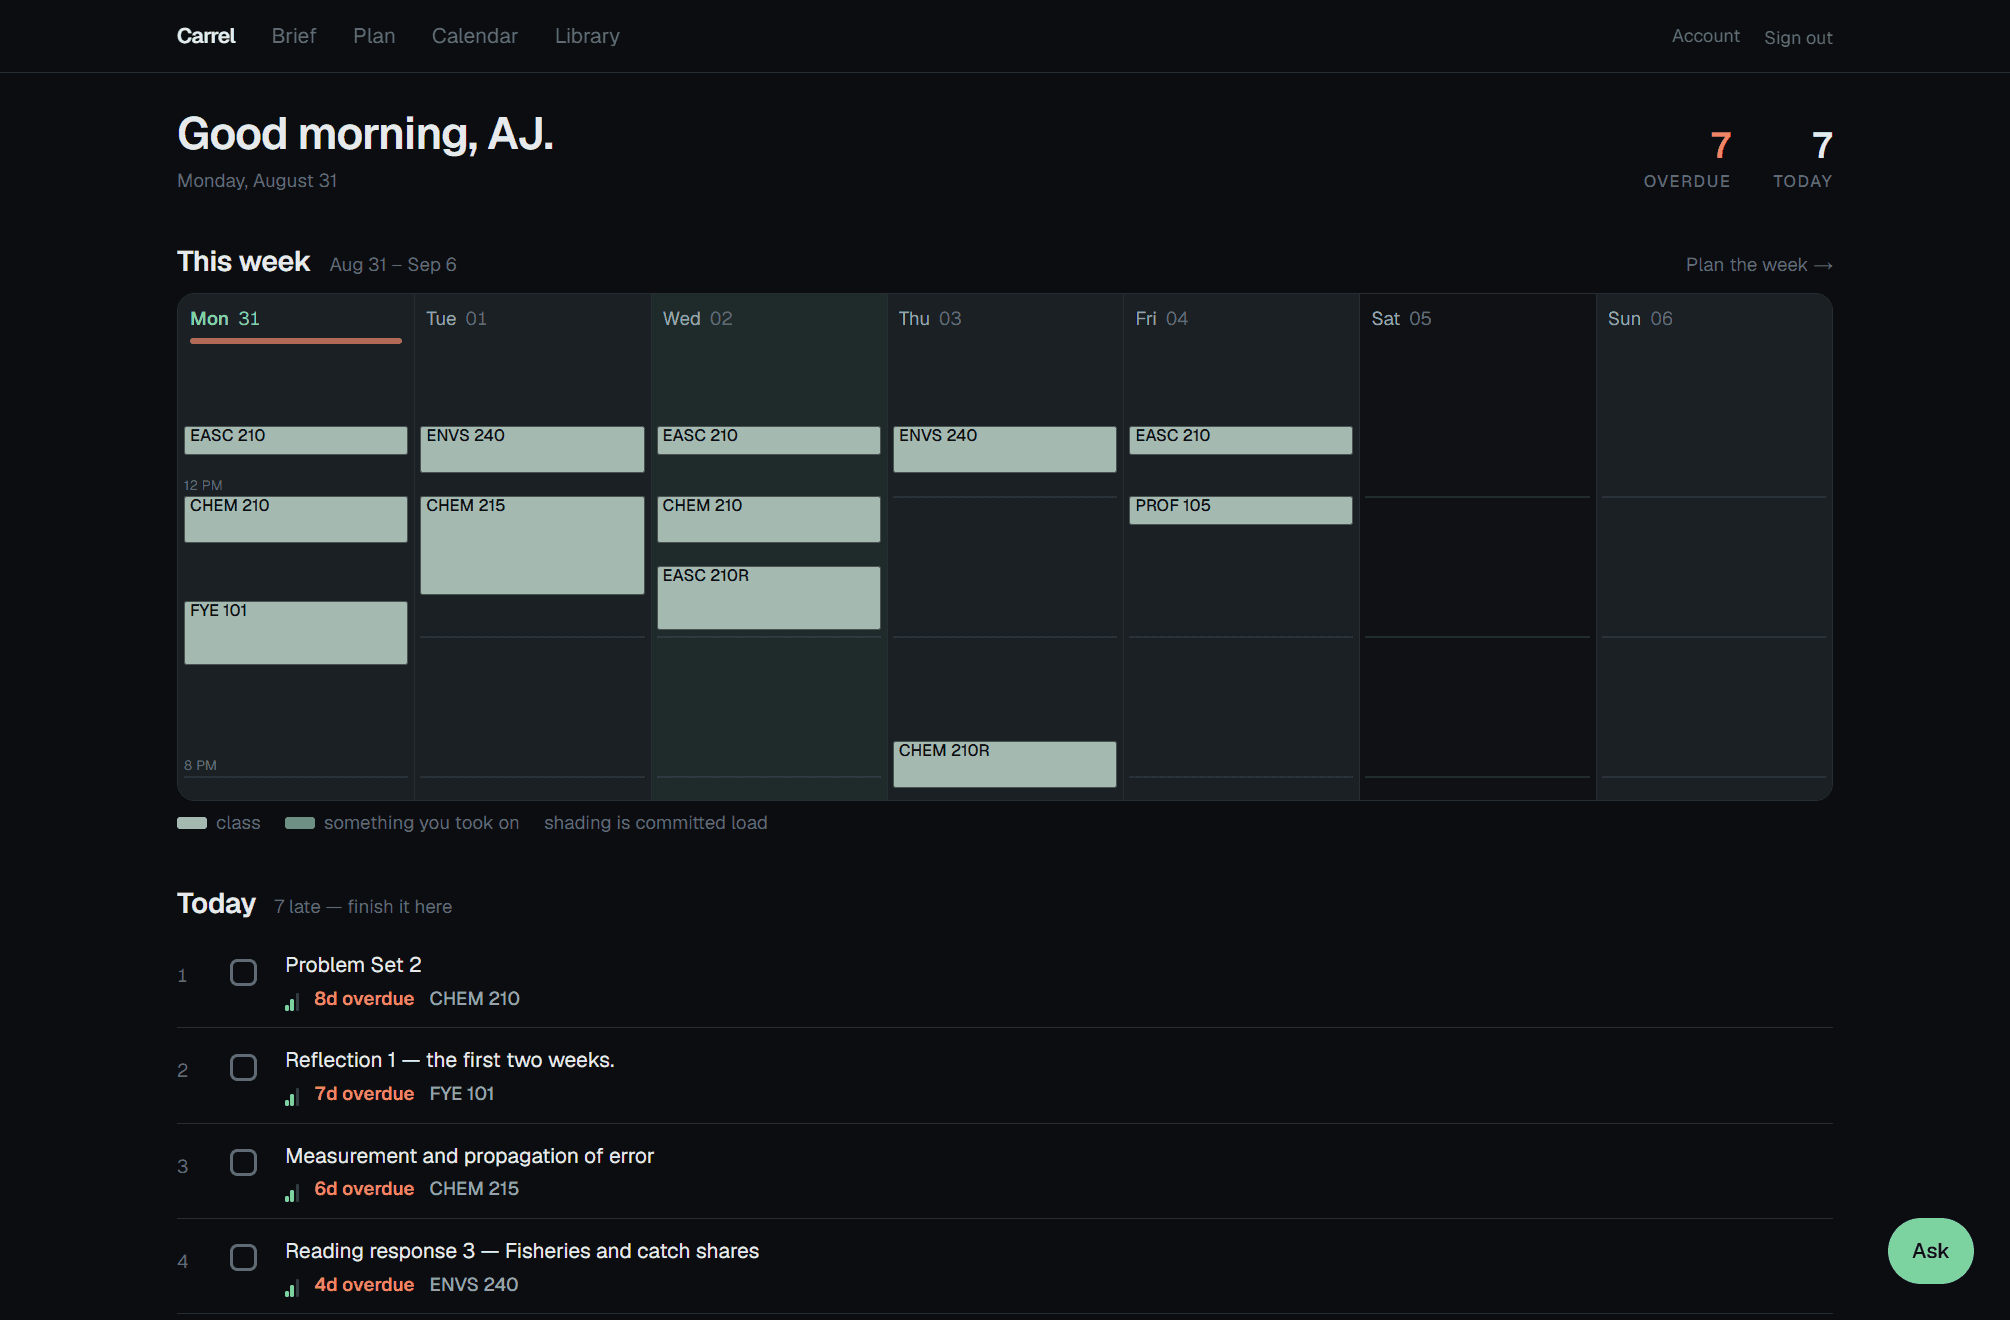
Task: Check off Problem Set 2
Action: pos(243,972)
